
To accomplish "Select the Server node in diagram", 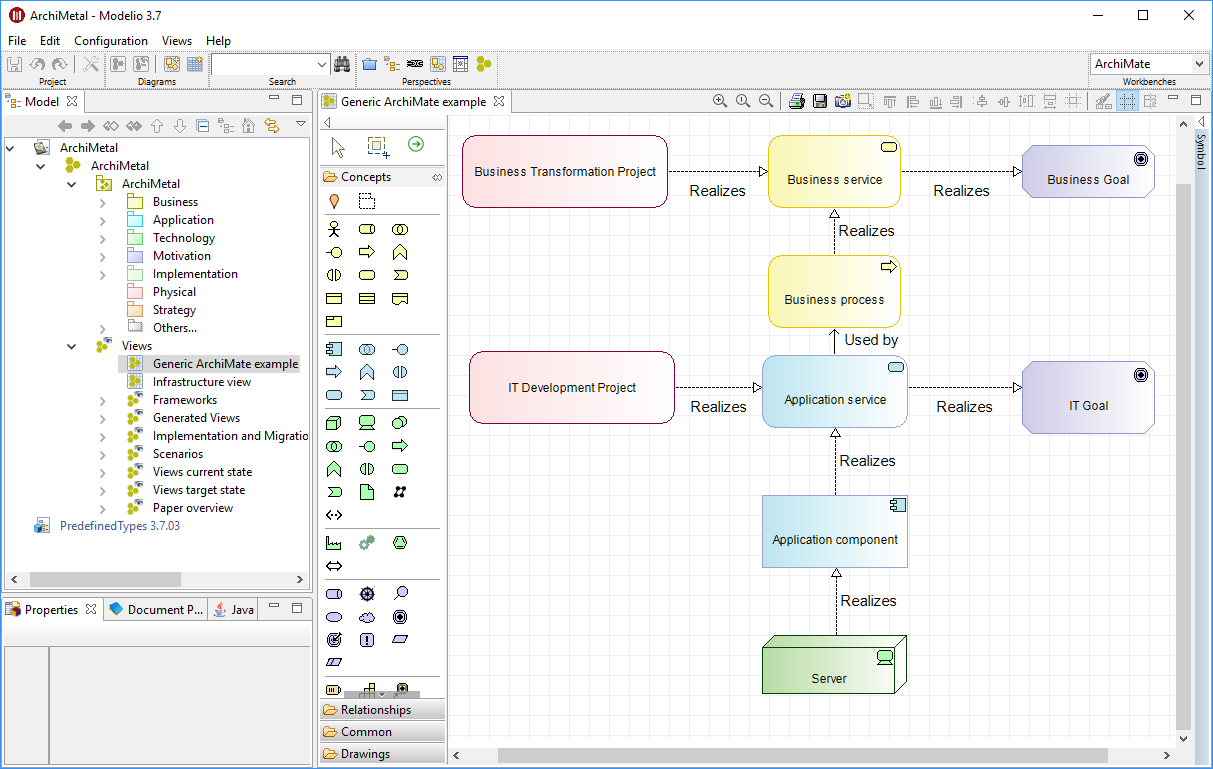I will [834, 664].
